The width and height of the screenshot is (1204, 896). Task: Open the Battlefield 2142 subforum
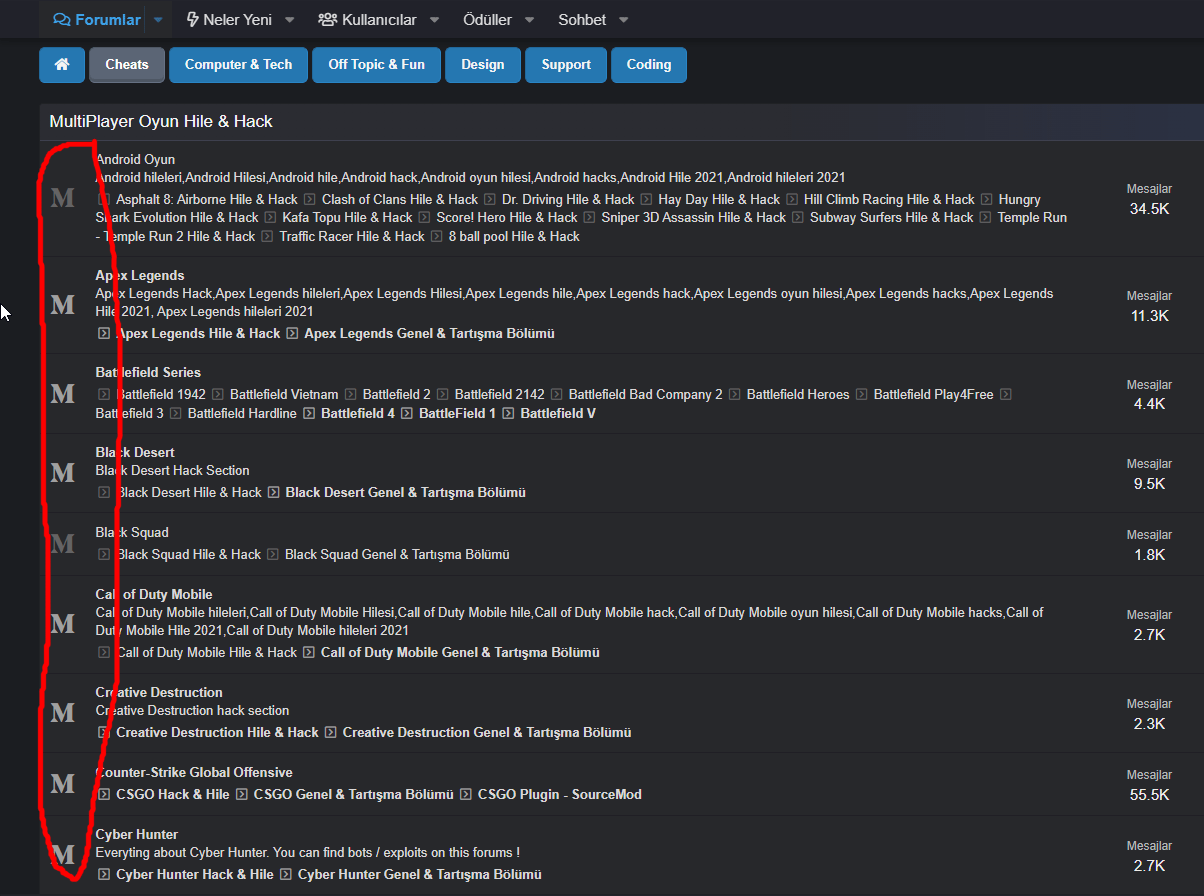pyautogui.click(x=499, y=394)
